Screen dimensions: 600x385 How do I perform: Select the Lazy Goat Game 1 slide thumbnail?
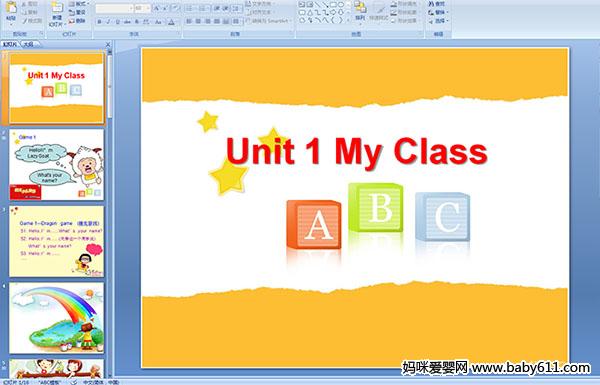tap(56, 165)
